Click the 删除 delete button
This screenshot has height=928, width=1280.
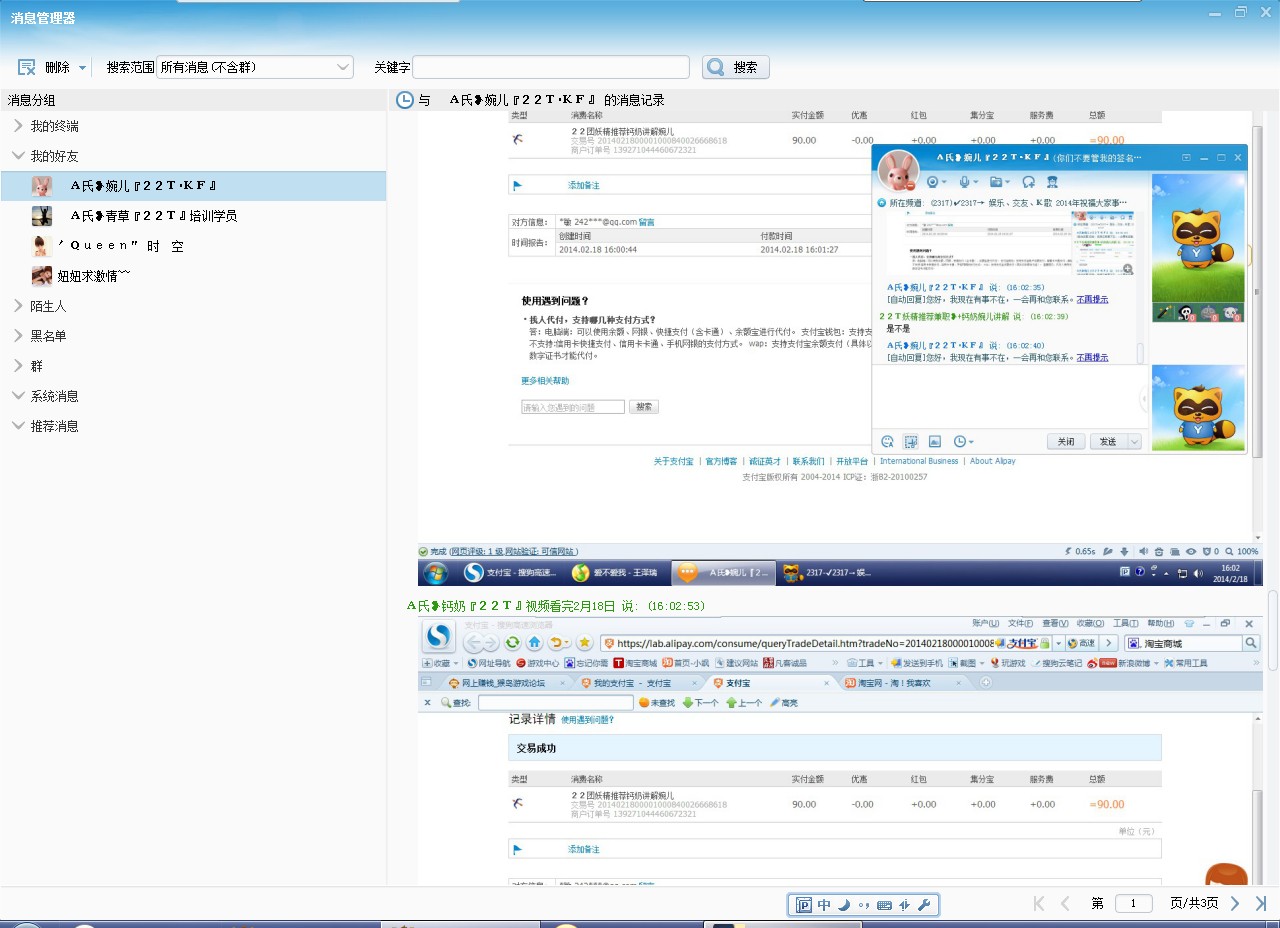(x=44, y=67)
